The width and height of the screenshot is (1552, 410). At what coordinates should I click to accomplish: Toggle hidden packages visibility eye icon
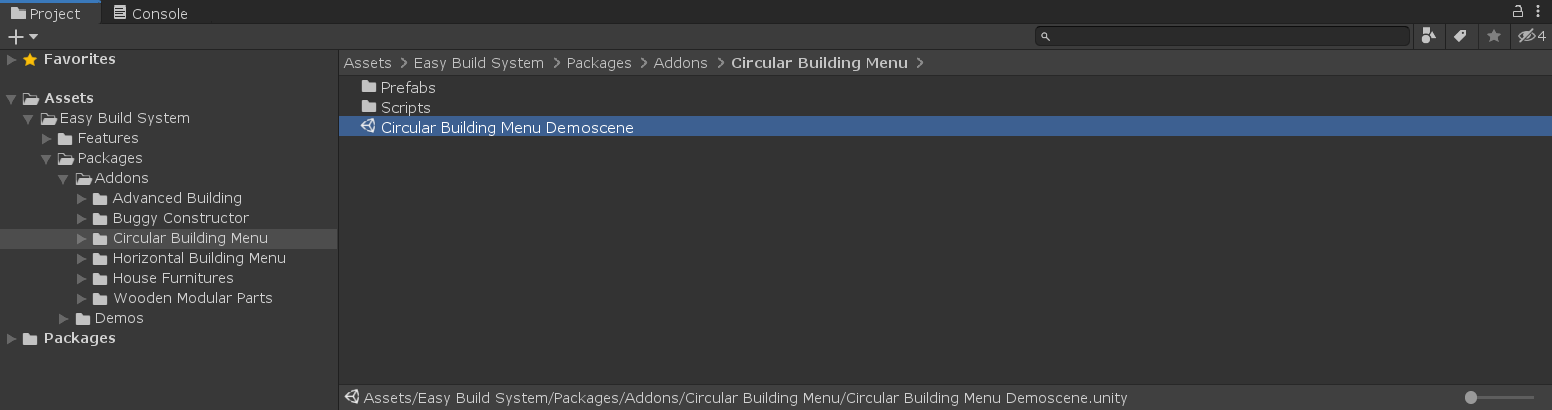coord(1530,36)
